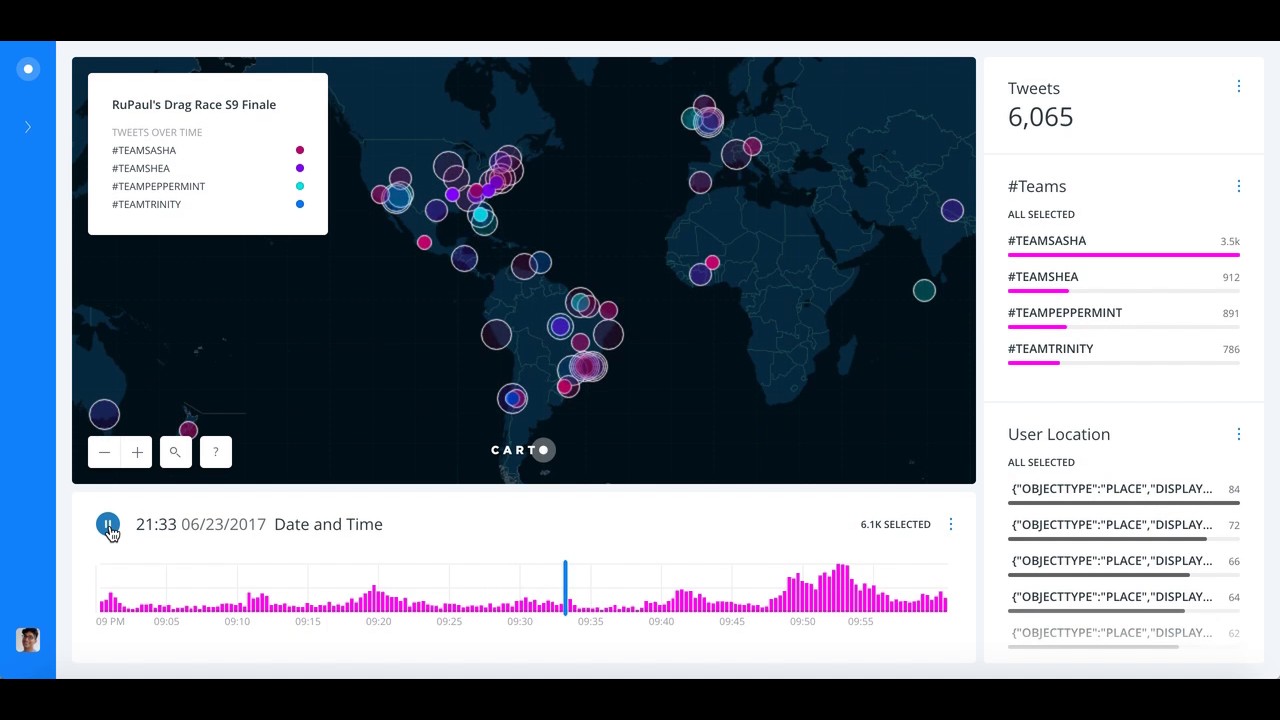Click the CARTO logo on map
This screenshot has width=1280, height=720.
click(x=523, y=450)
